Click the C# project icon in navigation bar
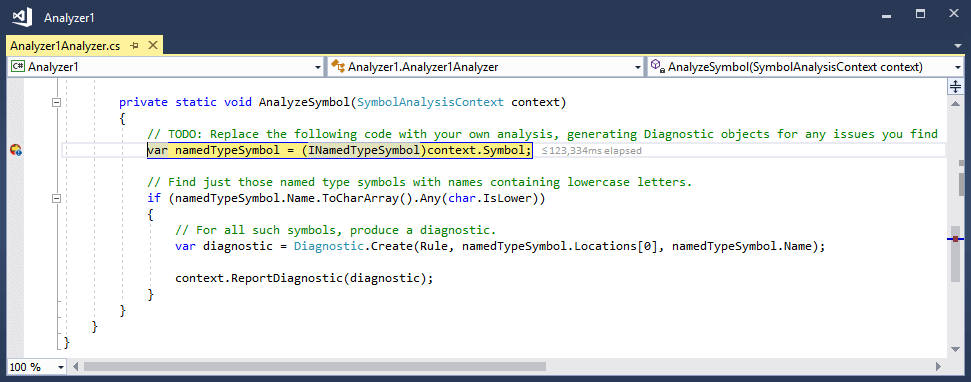Screen dimensions: 971x382 (x=18, y=67)
